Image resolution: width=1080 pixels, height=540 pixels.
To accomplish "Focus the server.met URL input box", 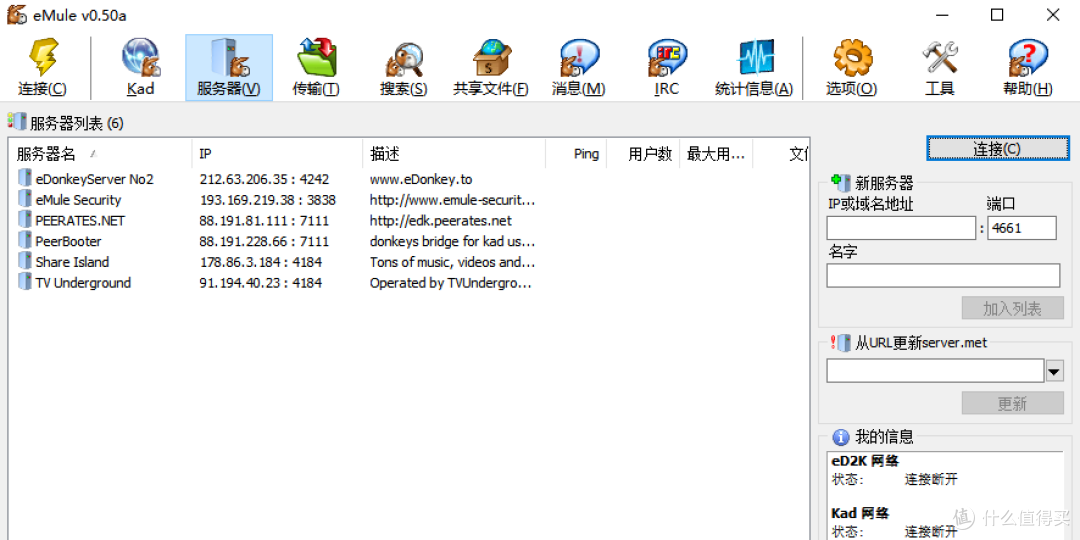I will (x=935, y=371).
